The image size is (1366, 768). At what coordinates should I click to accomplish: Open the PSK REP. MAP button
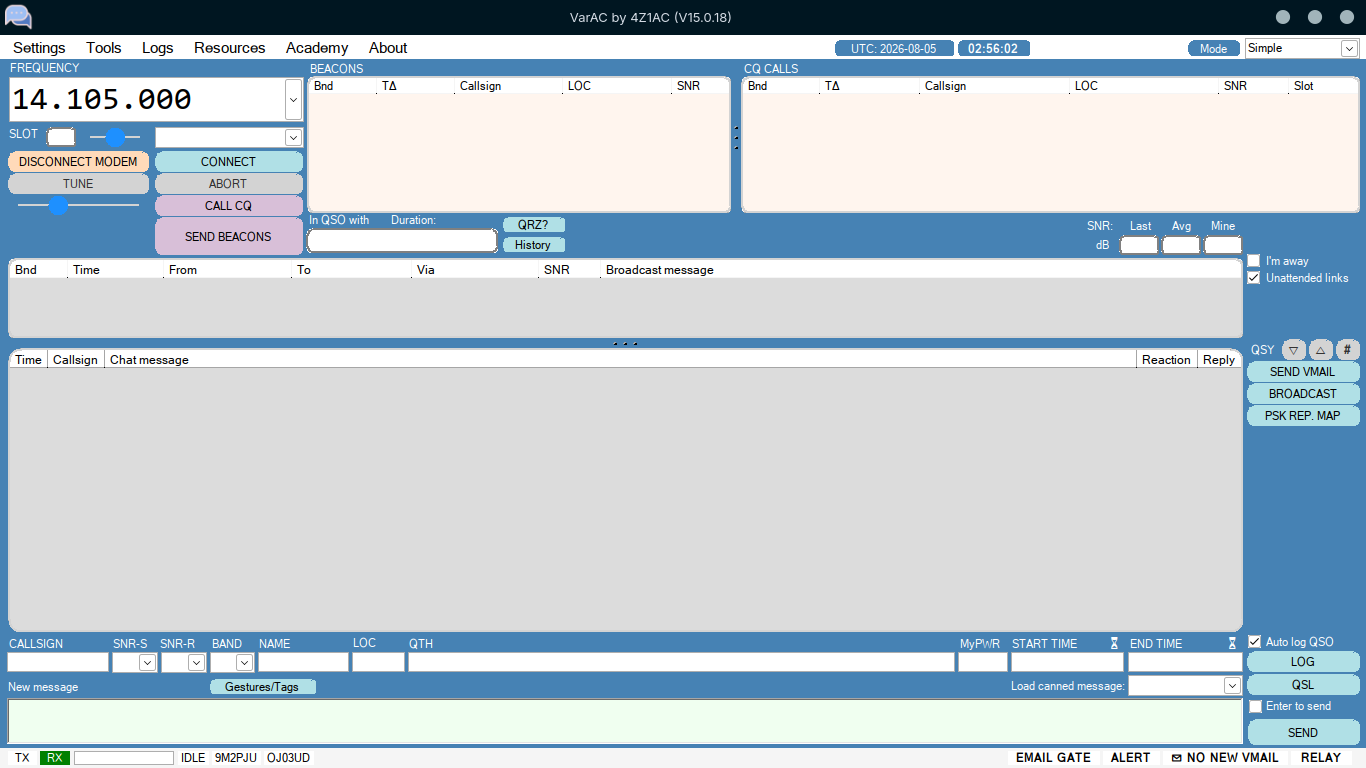pyautogui.click(x=1303, y=416)
